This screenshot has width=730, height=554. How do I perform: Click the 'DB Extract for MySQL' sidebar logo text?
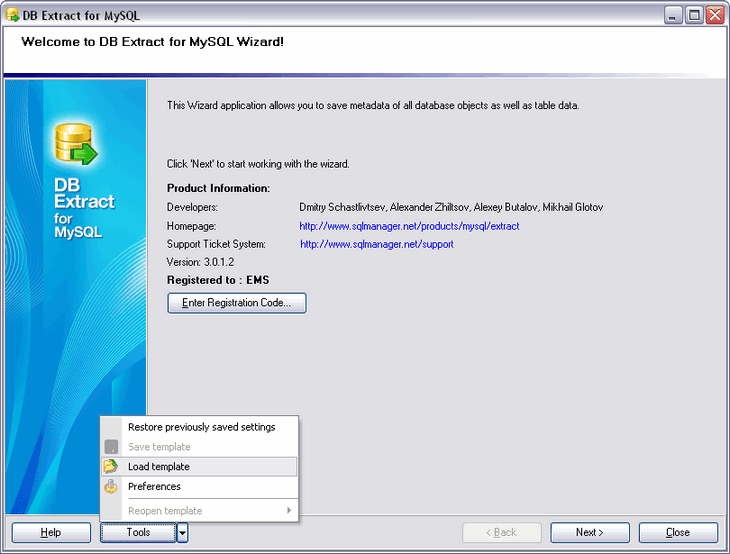tap(84, 208)
